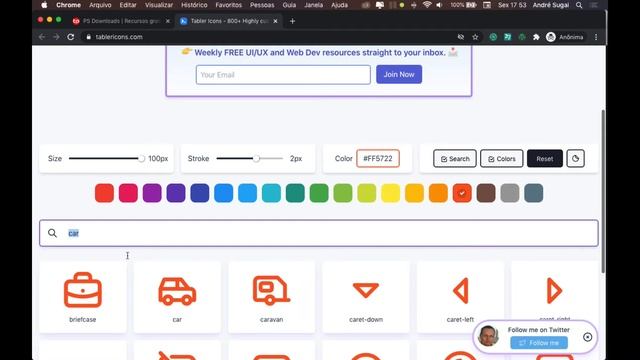Viewport: 640px width, 360px height.
Task: Click the browser back arrow
Action: [x=42, y=37]
